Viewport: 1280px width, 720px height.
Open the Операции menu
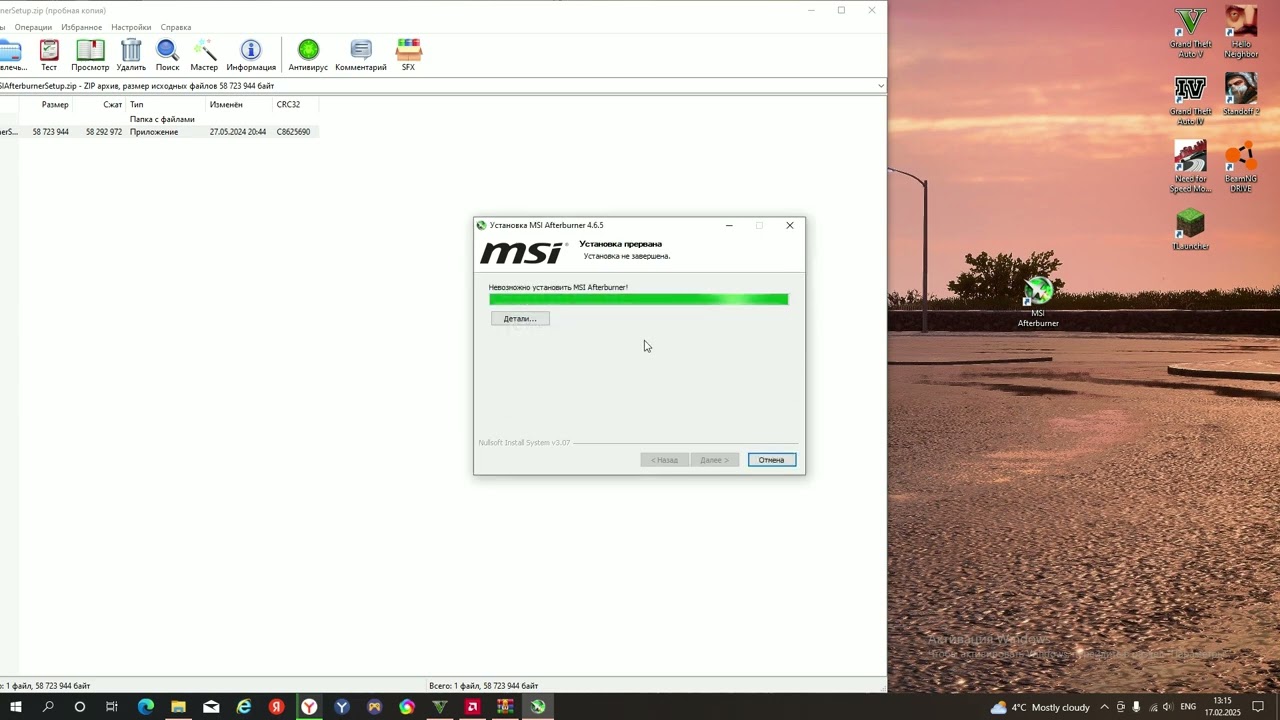(x=33, y=27)
